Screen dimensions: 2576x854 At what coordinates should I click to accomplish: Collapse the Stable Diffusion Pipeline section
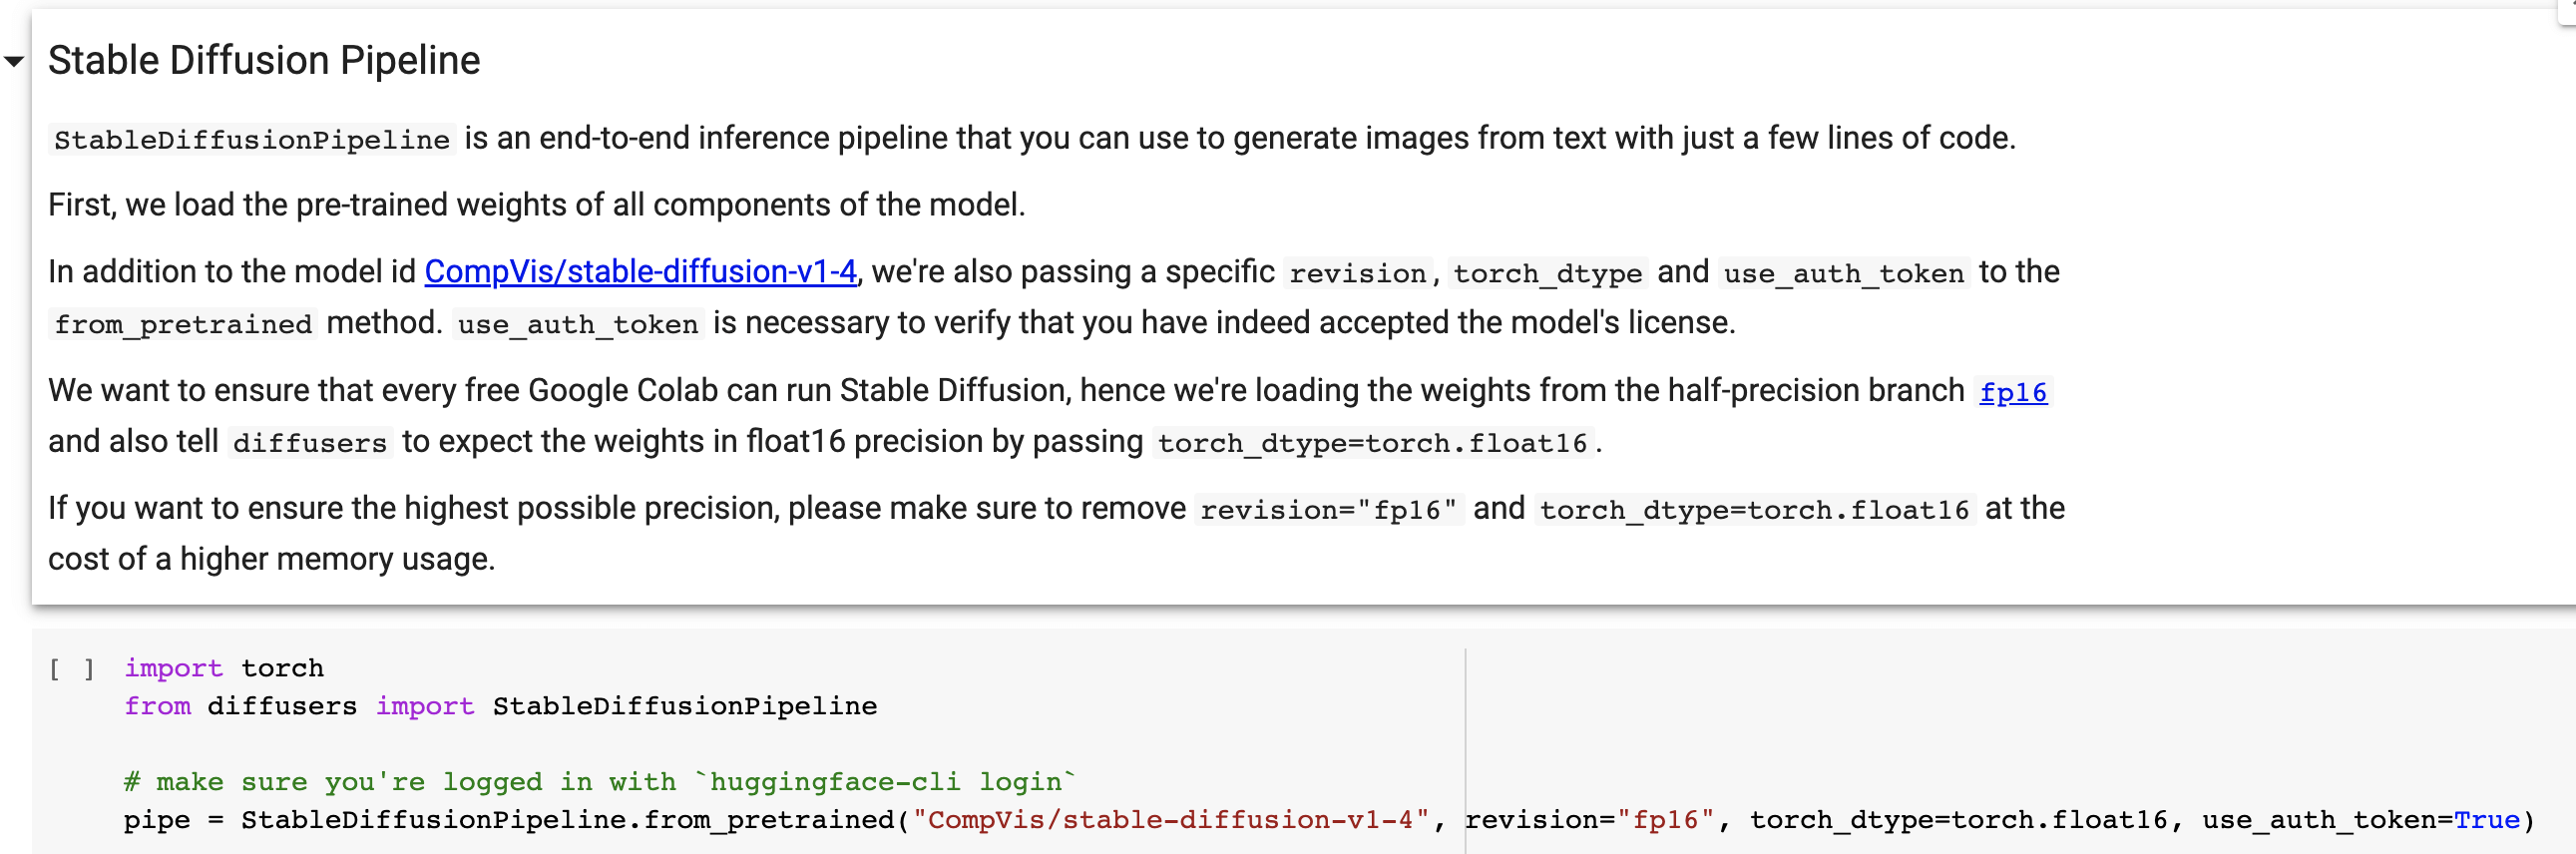point(14,62)
